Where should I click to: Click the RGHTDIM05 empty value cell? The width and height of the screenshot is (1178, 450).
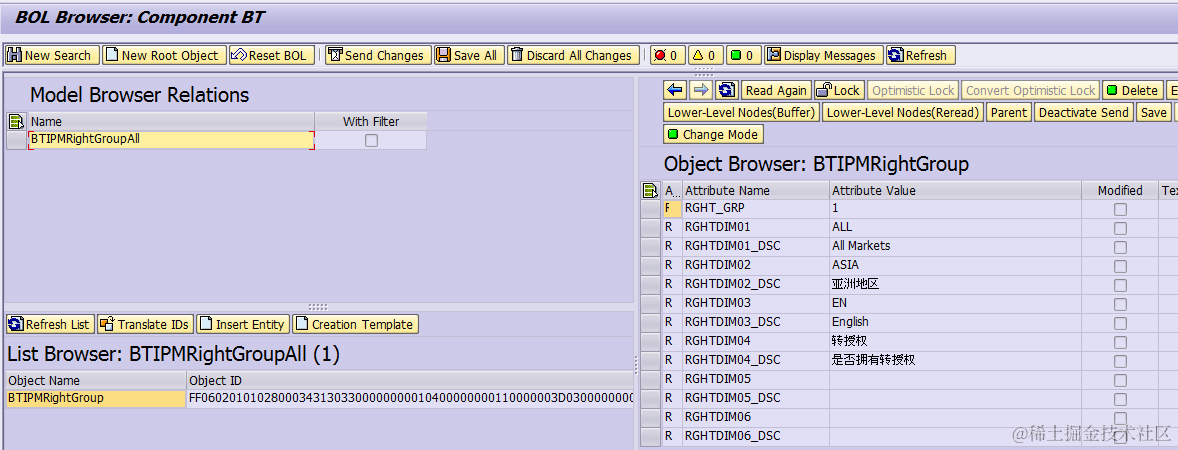956,379
